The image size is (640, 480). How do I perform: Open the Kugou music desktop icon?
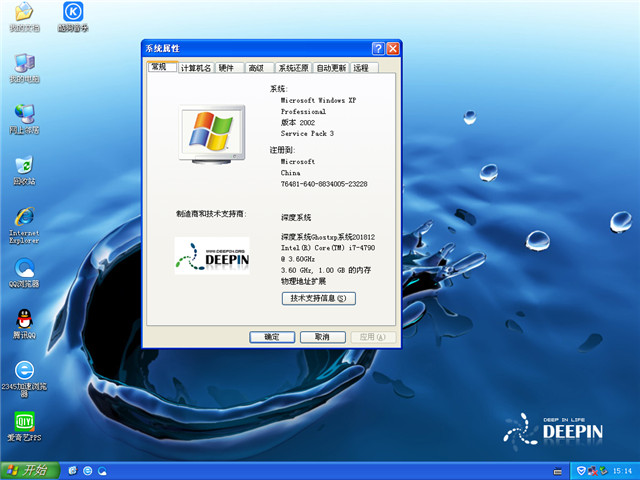point(73,16)
